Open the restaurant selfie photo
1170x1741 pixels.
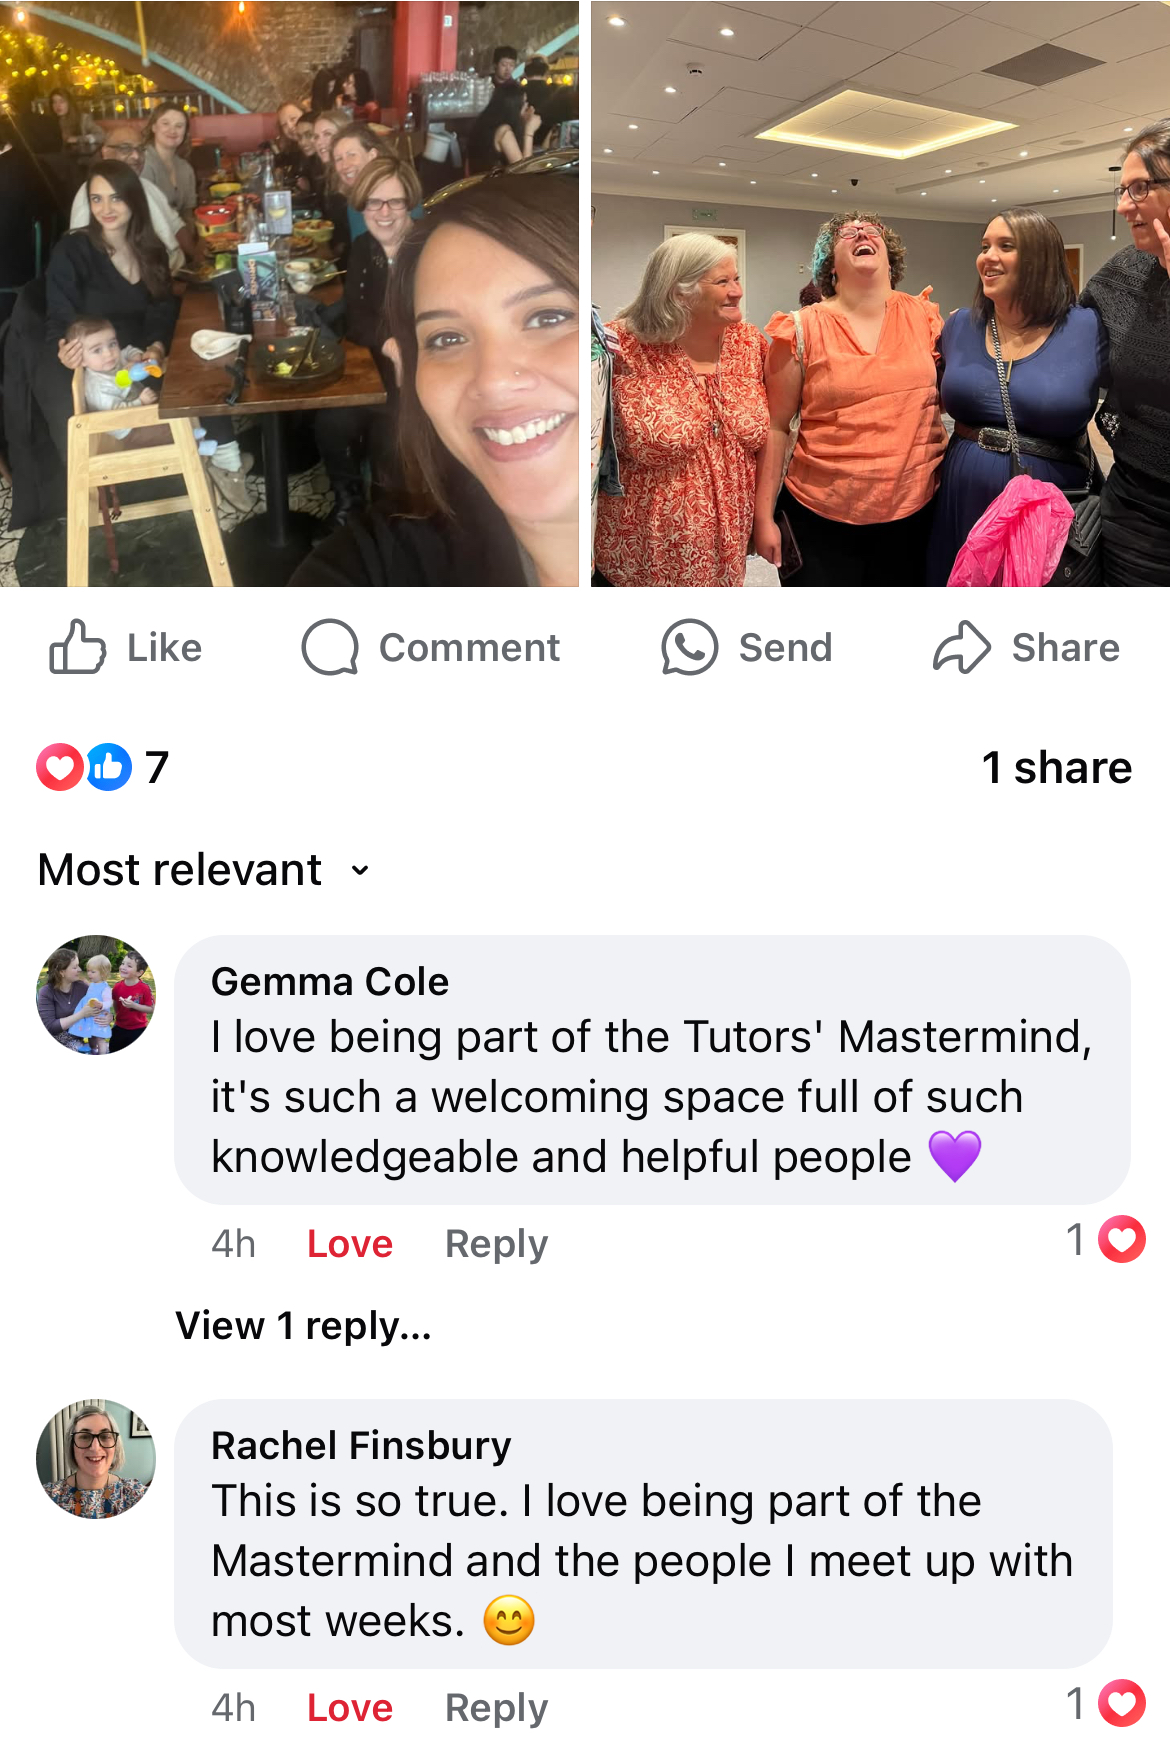click(289, 293)
